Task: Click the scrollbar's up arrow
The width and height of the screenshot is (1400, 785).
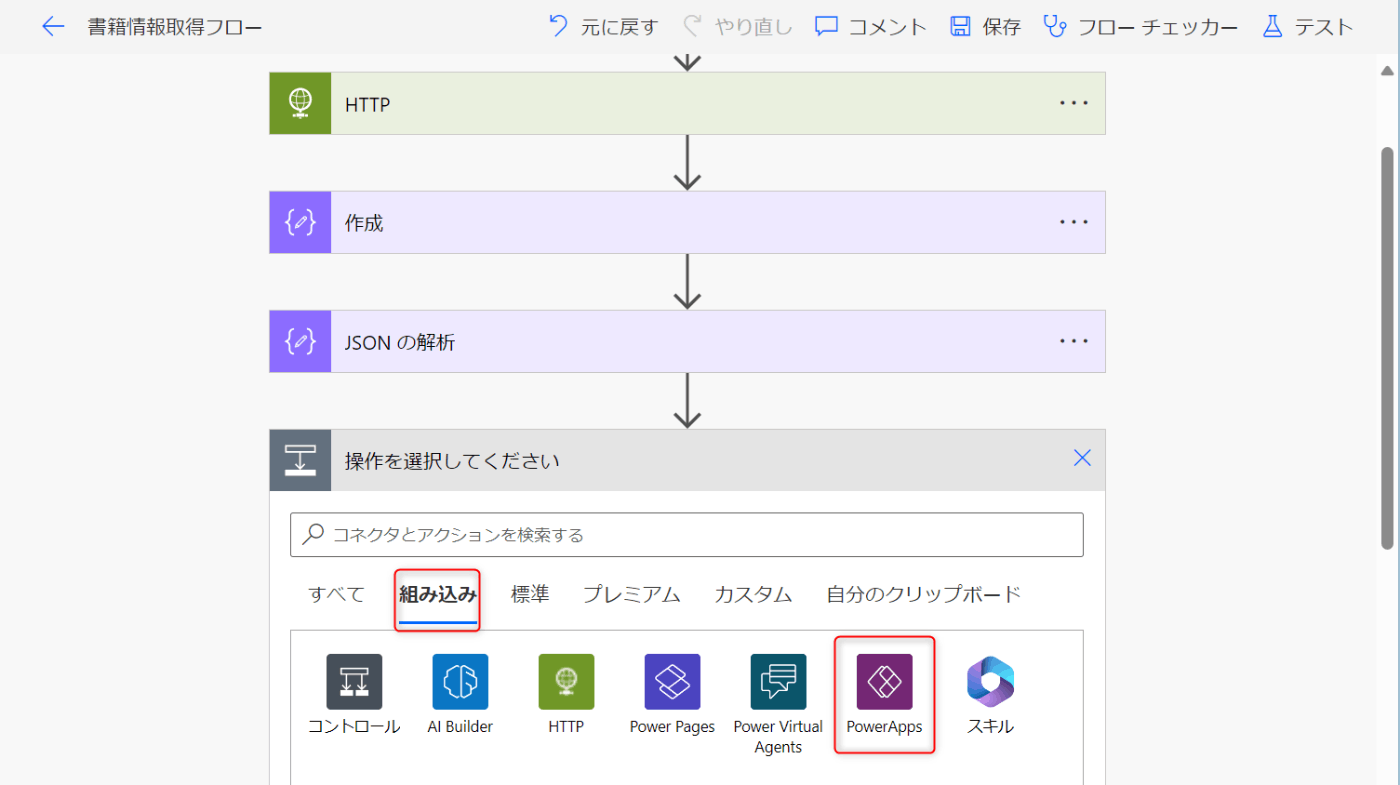Action: [x=1387, y=70]
